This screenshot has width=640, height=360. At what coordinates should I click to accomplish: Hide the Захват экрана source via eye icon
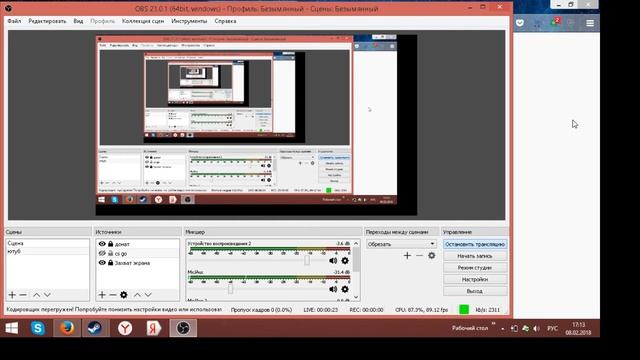tap(102, 263)
